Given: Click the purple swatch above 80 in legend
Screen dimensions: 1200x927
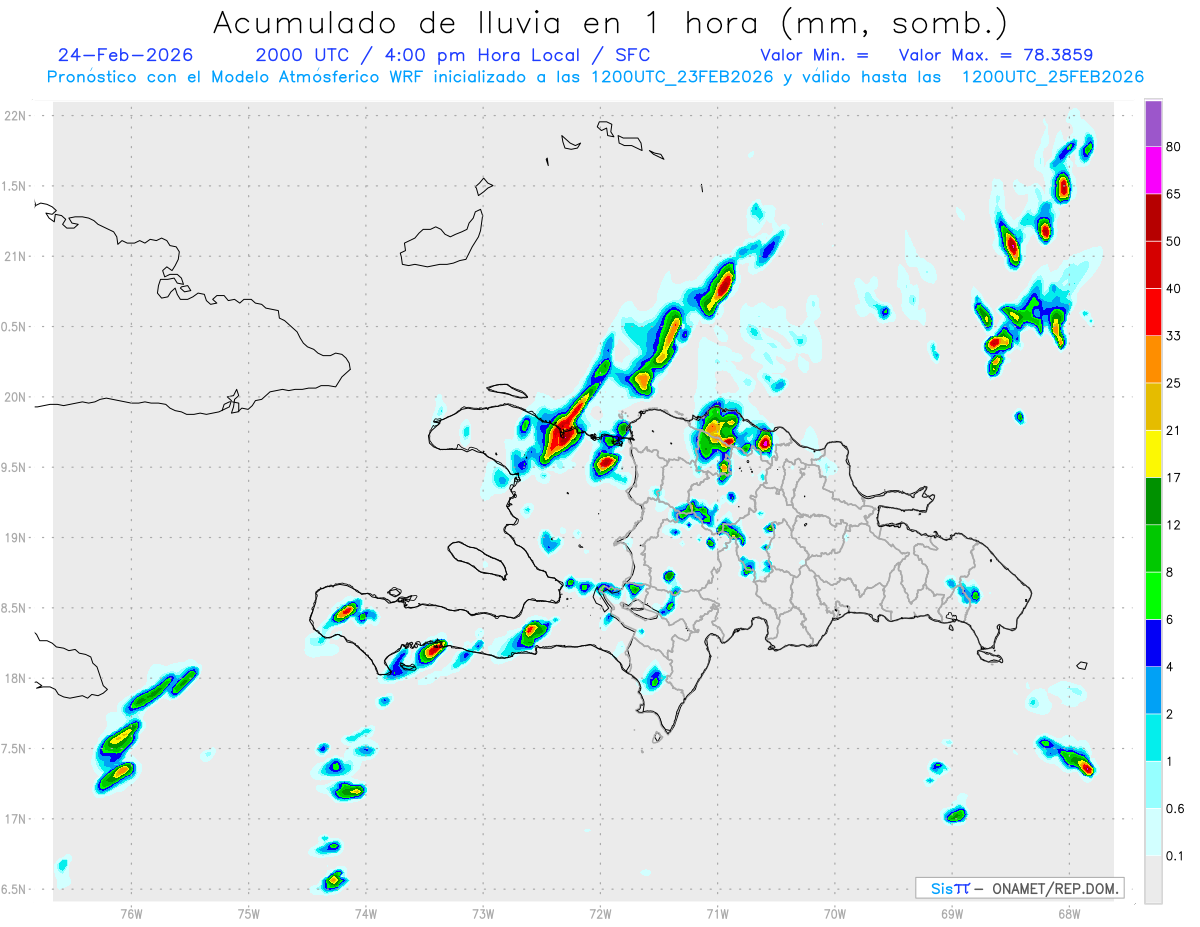Looking at the screenshot, I should coord(1153,124).
